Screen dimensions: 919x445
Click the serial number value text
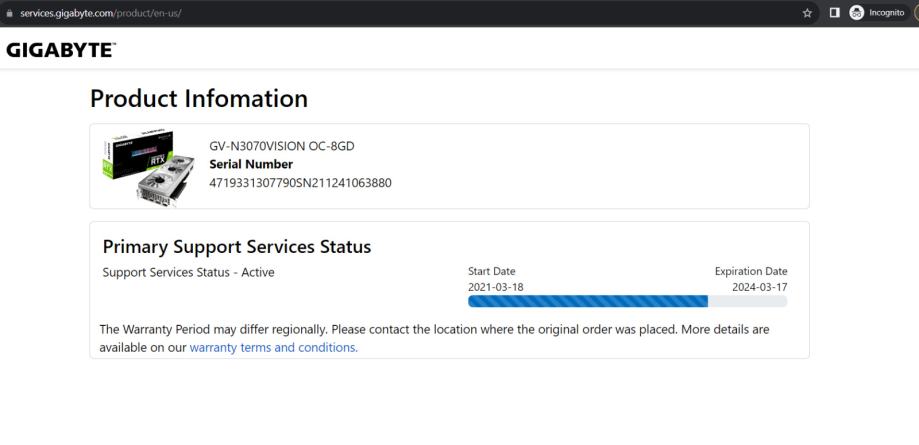[300, 182]
